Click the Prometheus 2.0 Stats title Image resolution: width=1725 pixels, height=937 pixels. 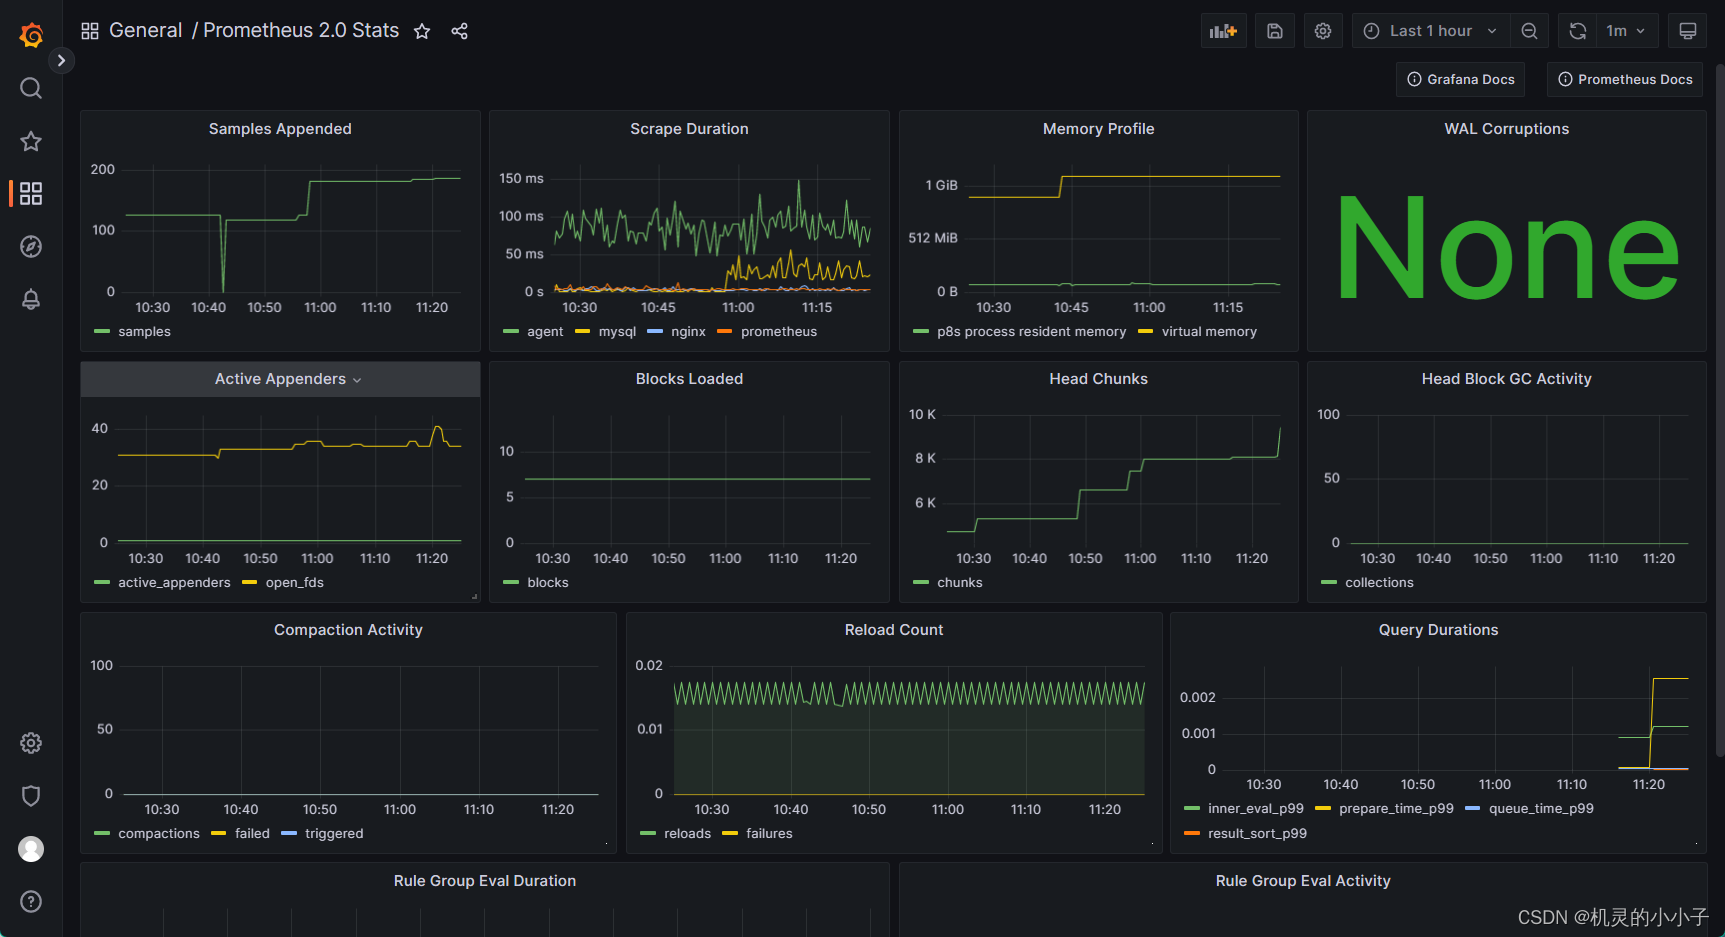[301, 30]
